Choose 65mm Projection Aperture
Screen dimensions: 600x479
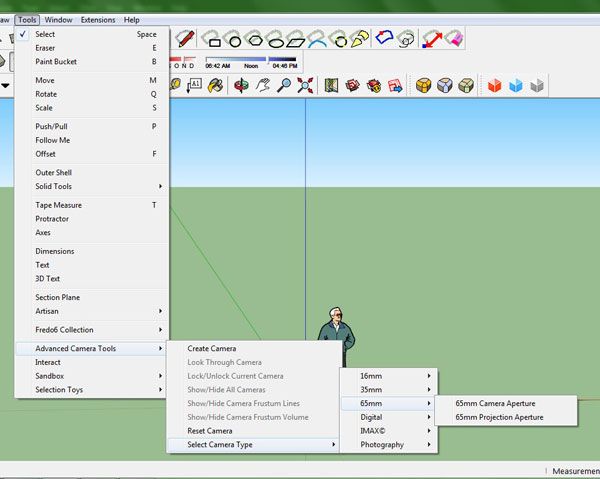(x=499, y=417)
